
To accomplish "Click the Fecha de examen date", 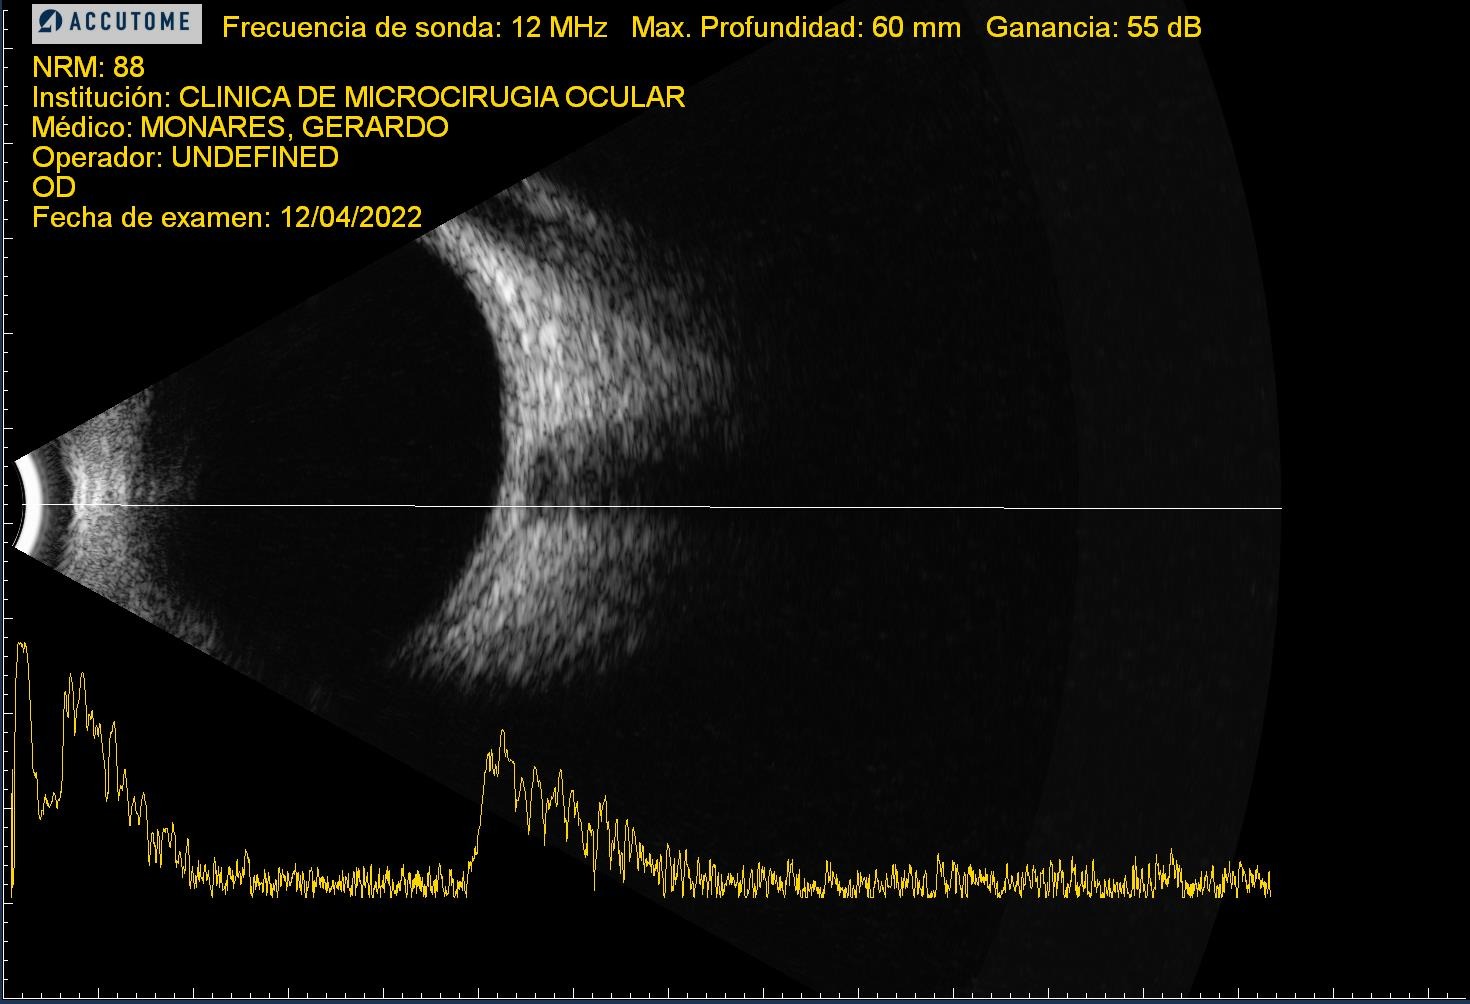I will click(227, 218).
